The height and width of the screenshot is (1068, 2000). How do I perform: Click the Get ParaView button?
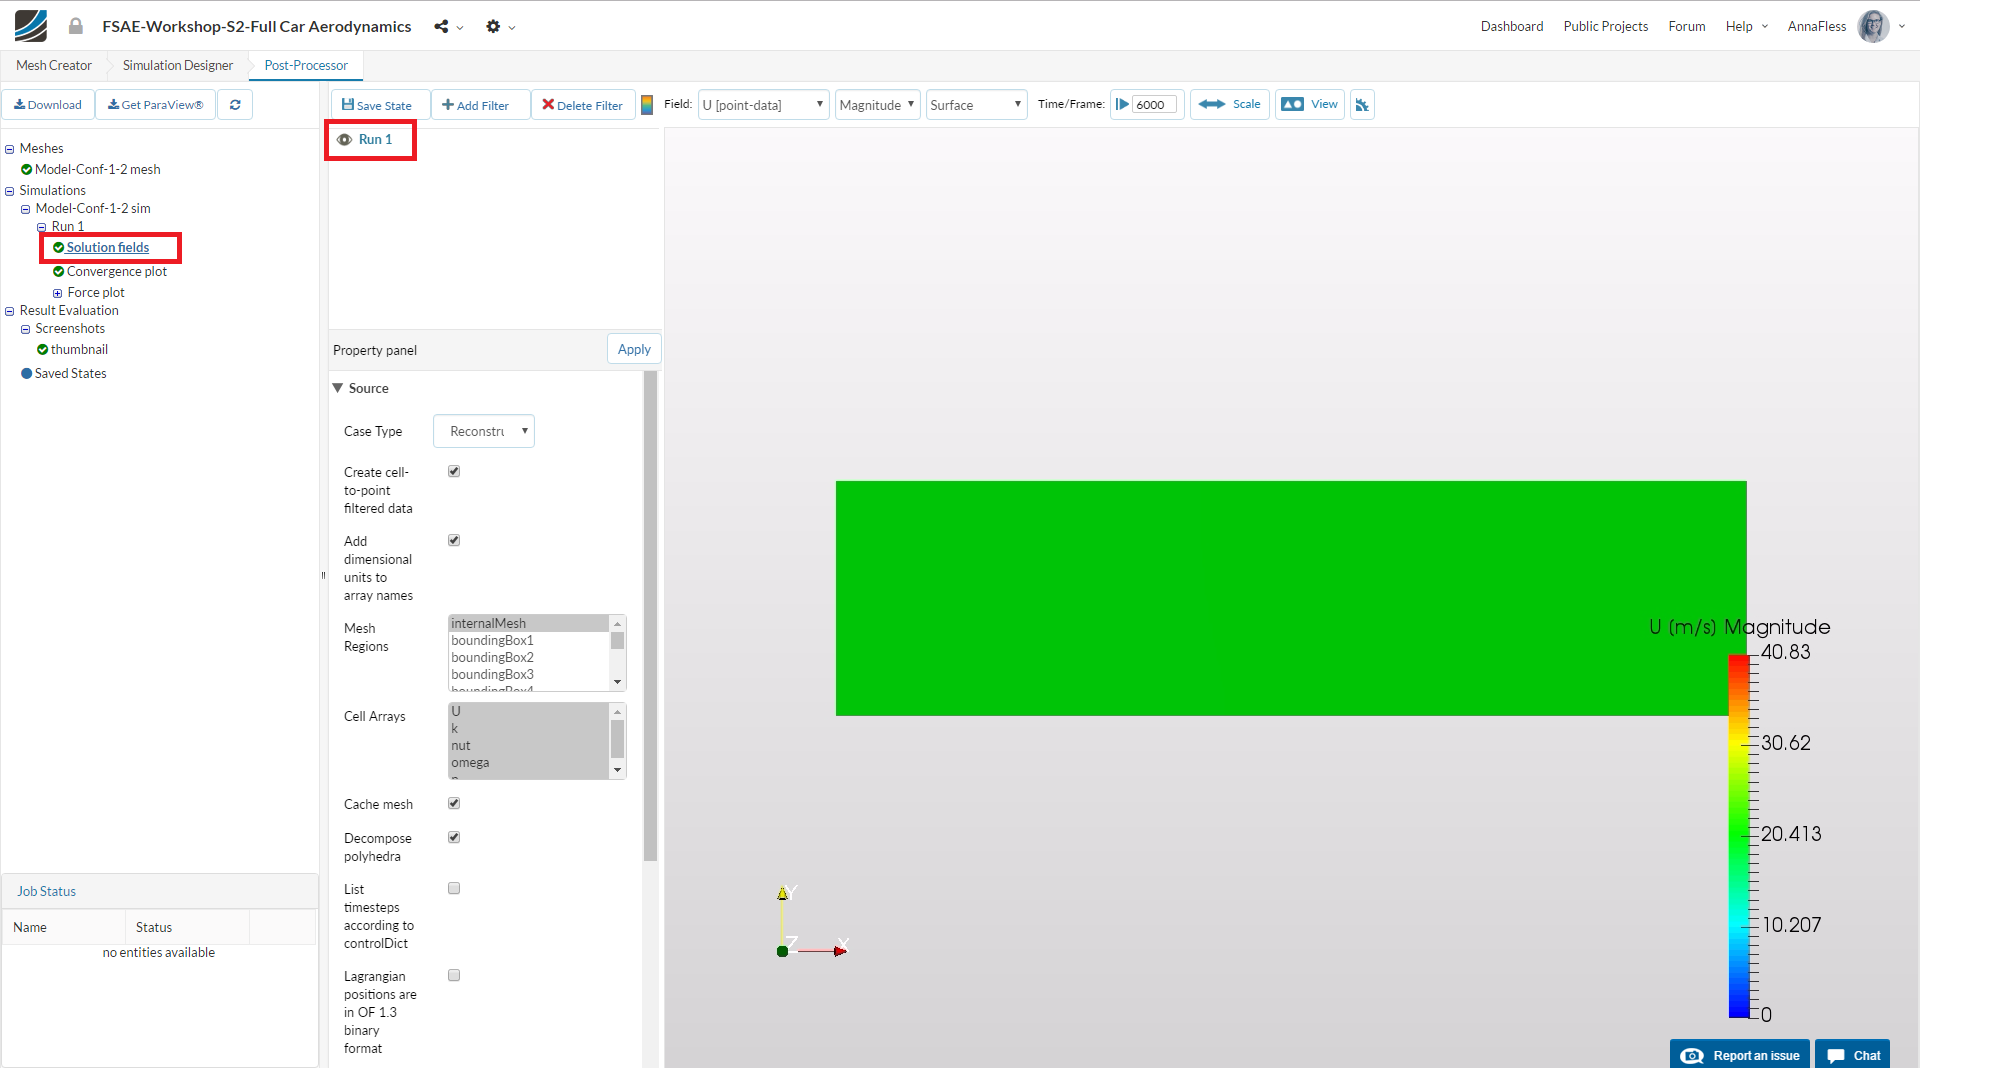pos(156,105)
